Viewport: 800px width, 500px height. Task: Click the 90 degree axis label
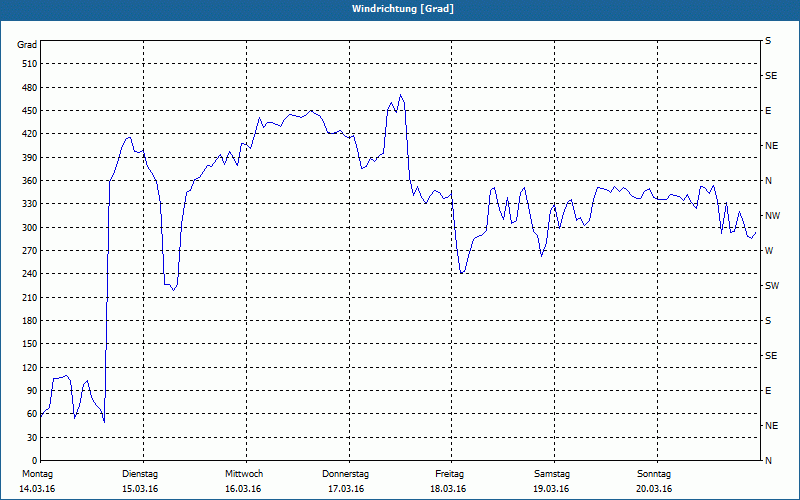tap(32, 391)
